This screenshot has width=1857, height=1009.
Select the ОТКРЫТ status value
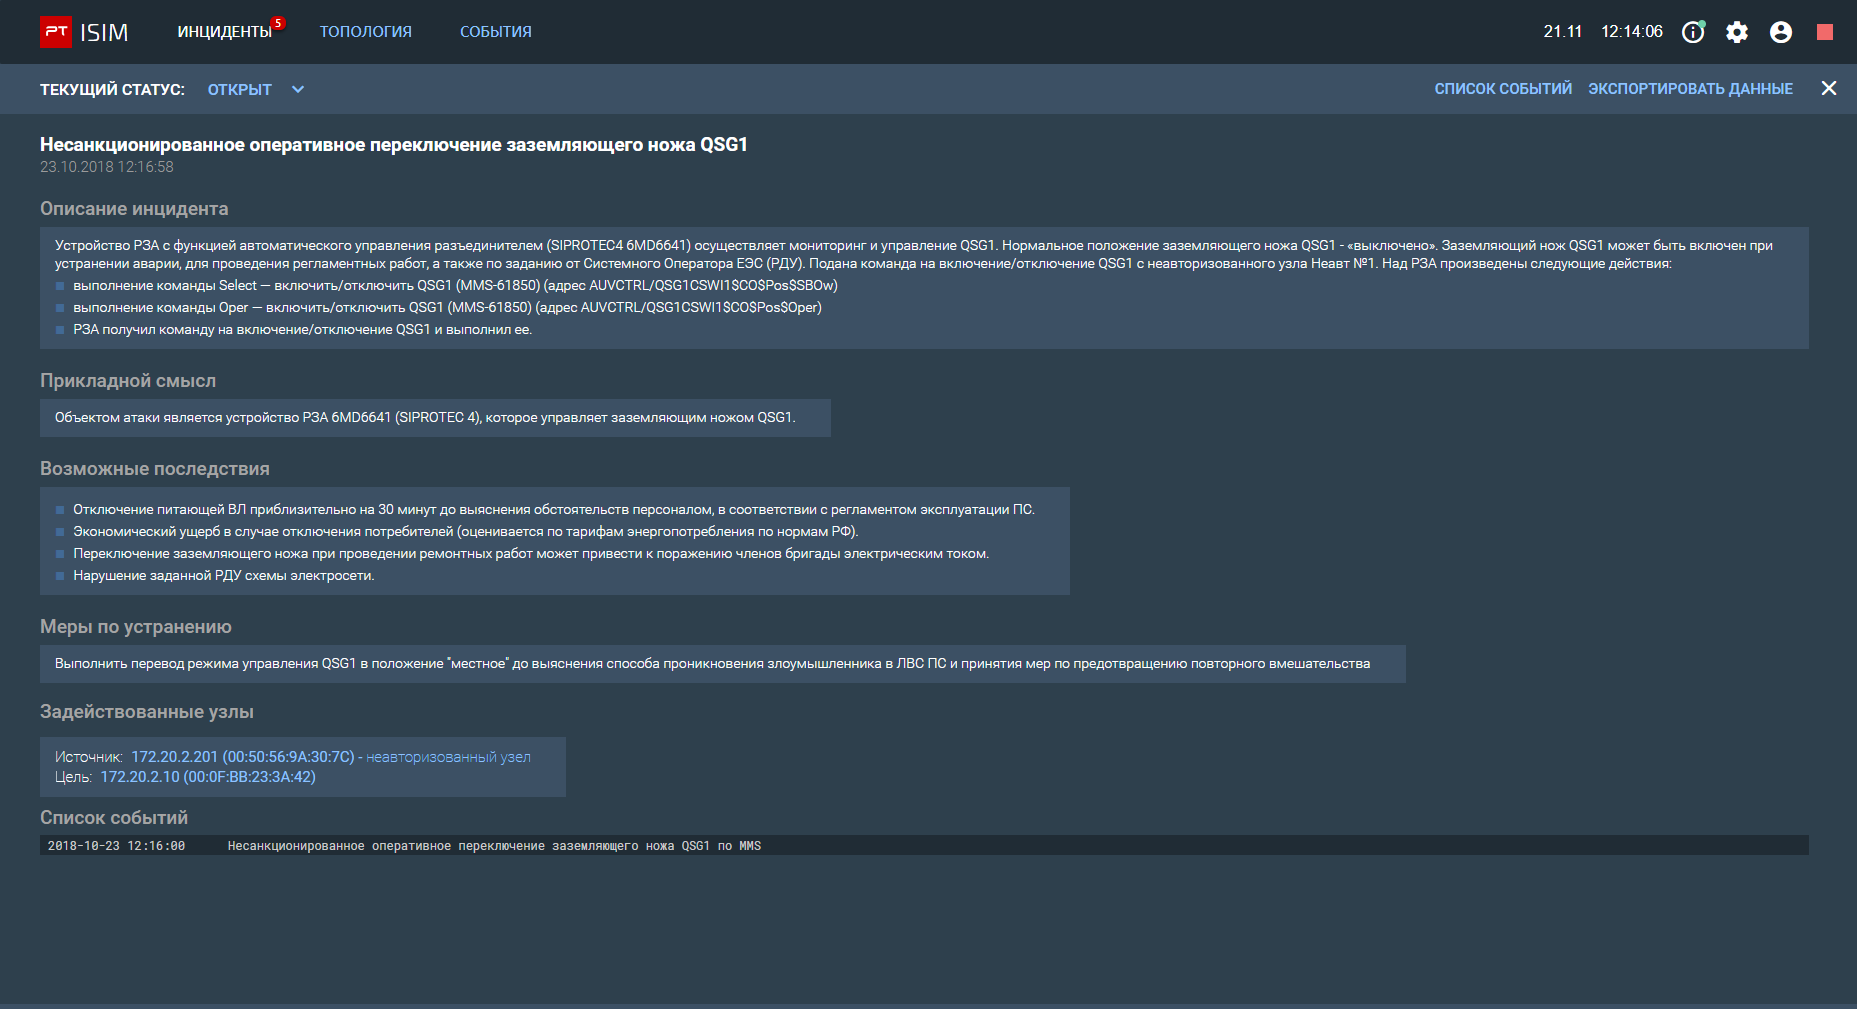(x=240, y=89)
